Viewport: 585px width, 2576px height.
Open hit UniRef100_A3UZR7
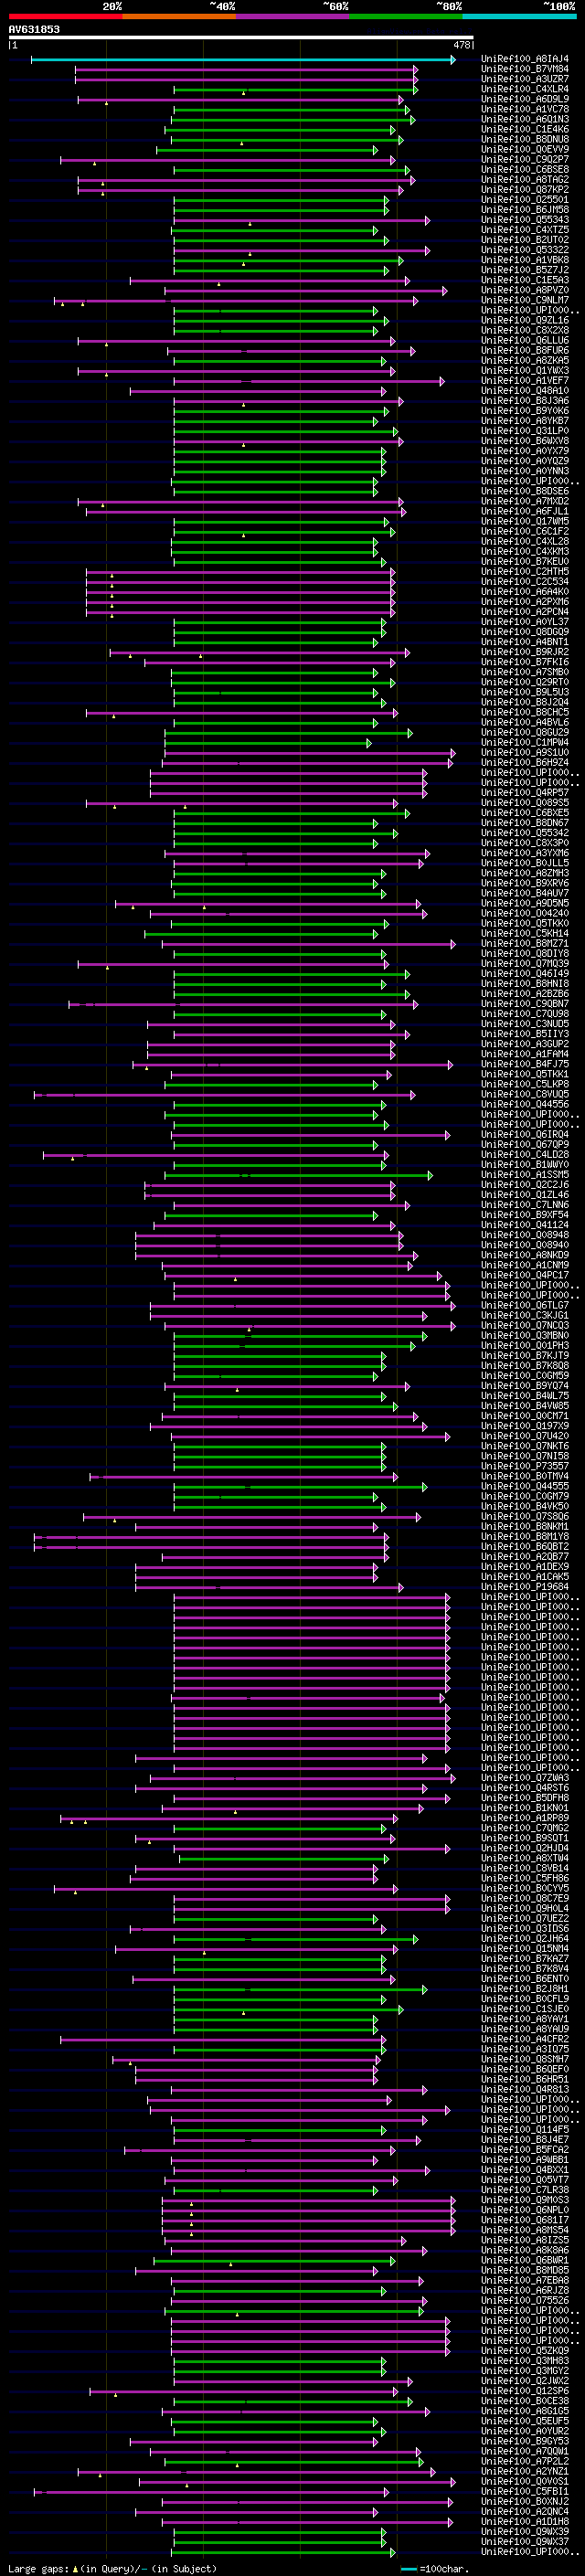[x=525, y=79]
